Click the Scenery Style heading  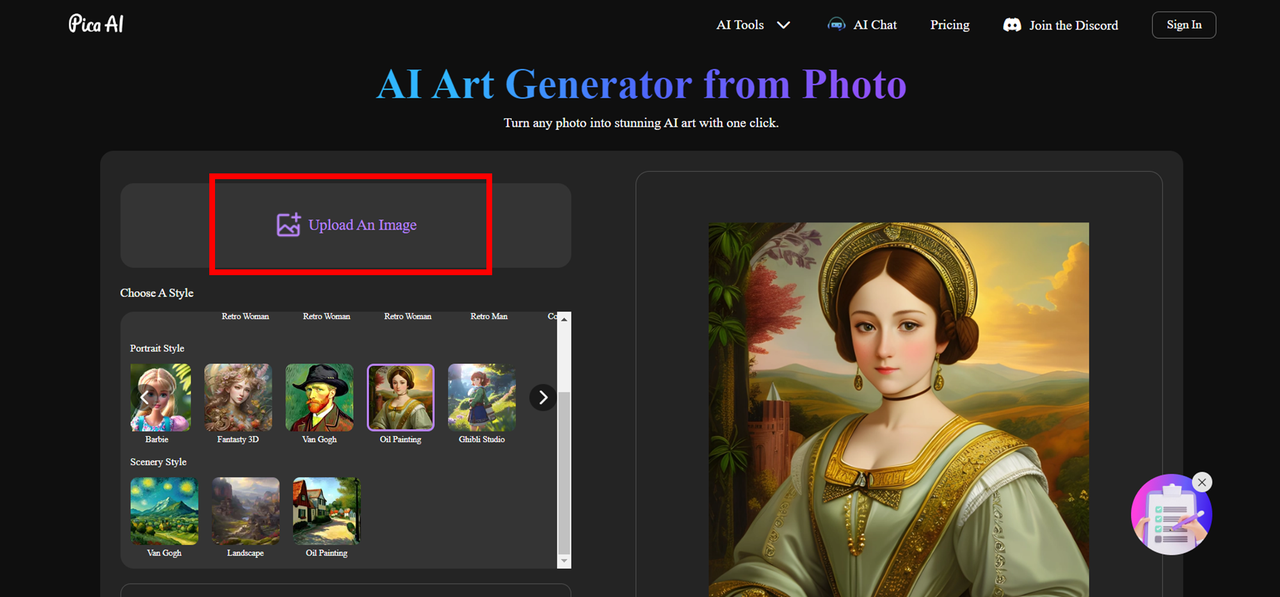(x=158, y=462)
